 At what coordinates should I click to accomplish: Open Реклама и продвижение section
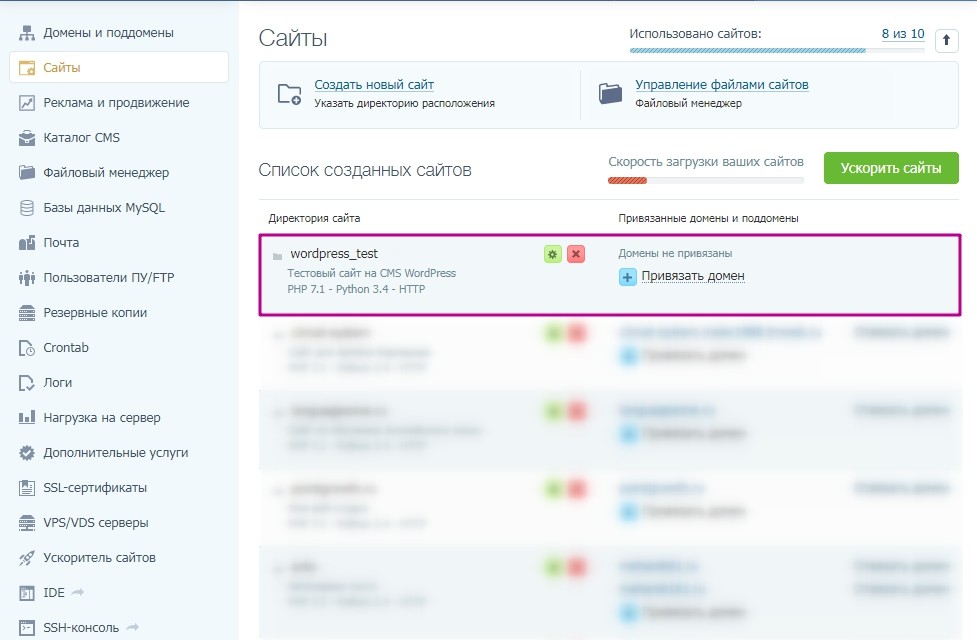[118, 103]
